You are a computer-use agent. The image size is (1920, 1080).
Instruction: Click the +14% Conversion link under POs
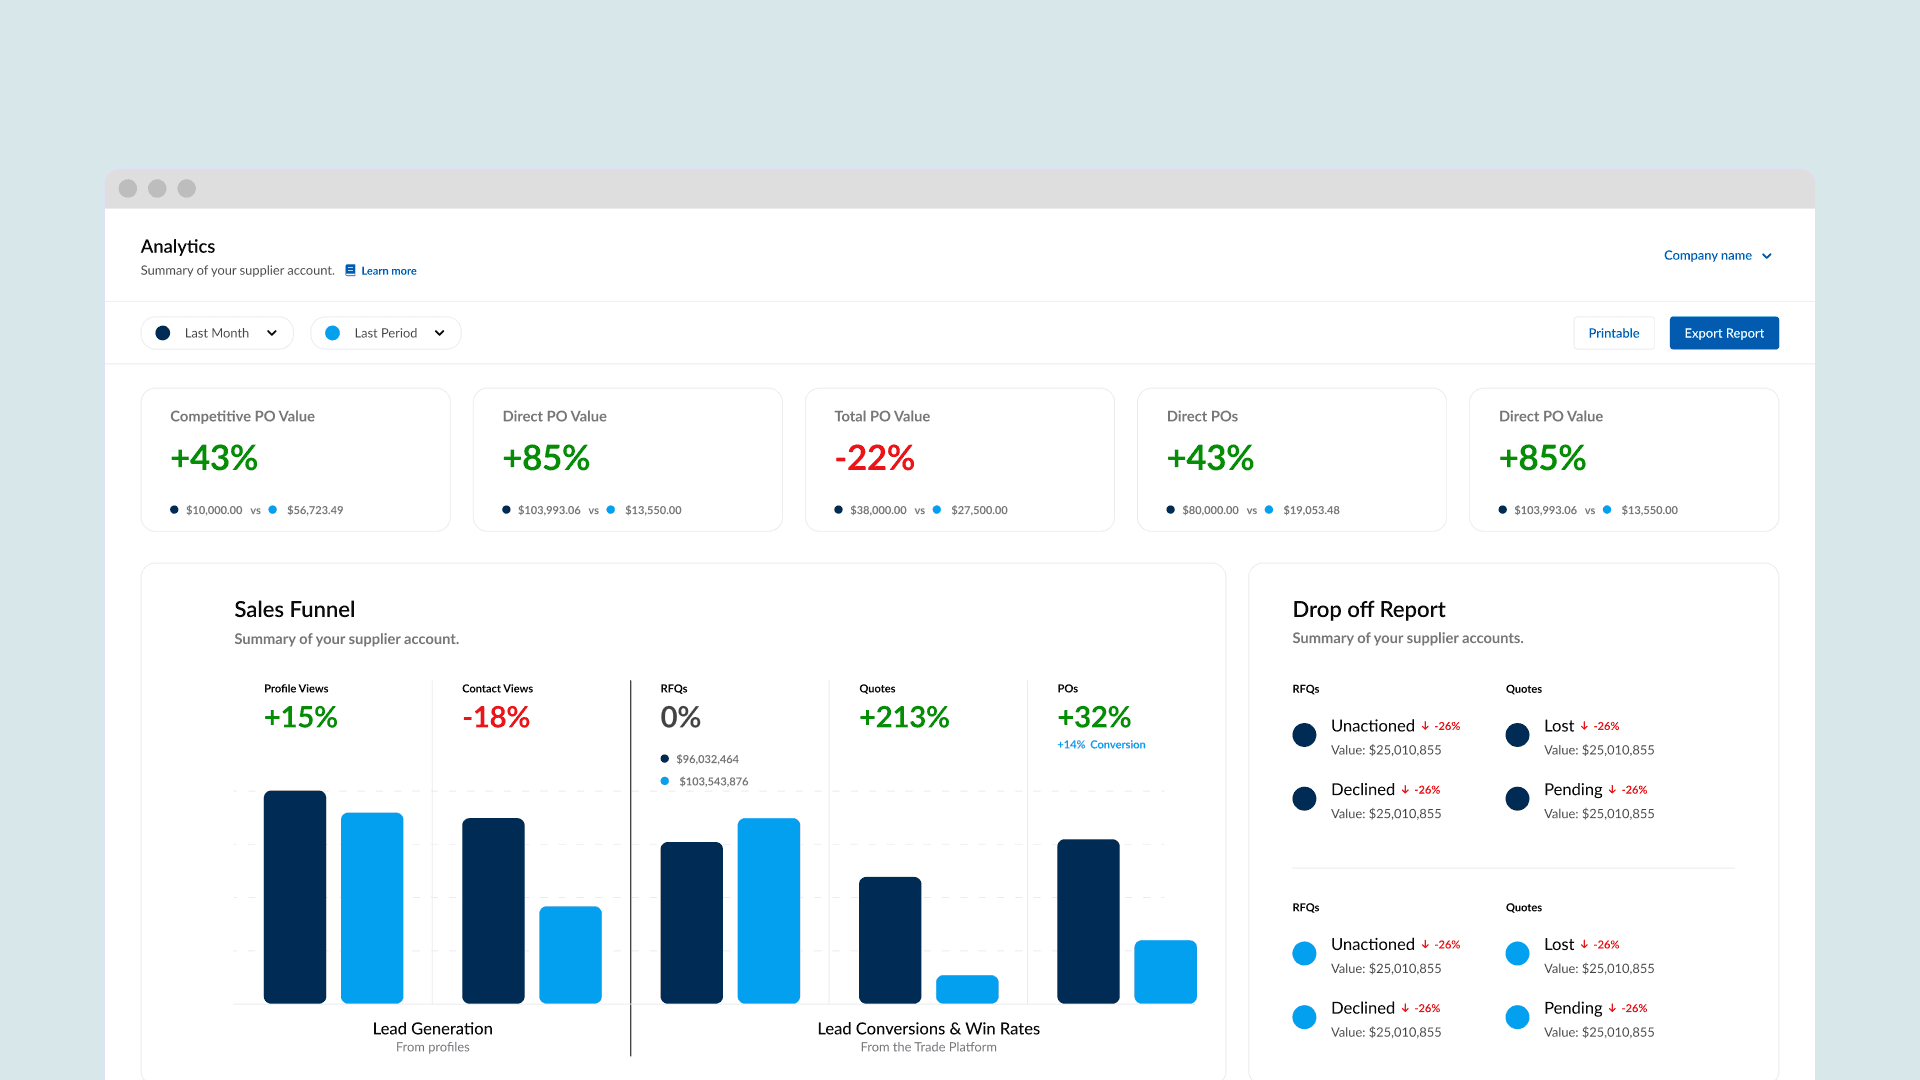(x=1101, y=745)
